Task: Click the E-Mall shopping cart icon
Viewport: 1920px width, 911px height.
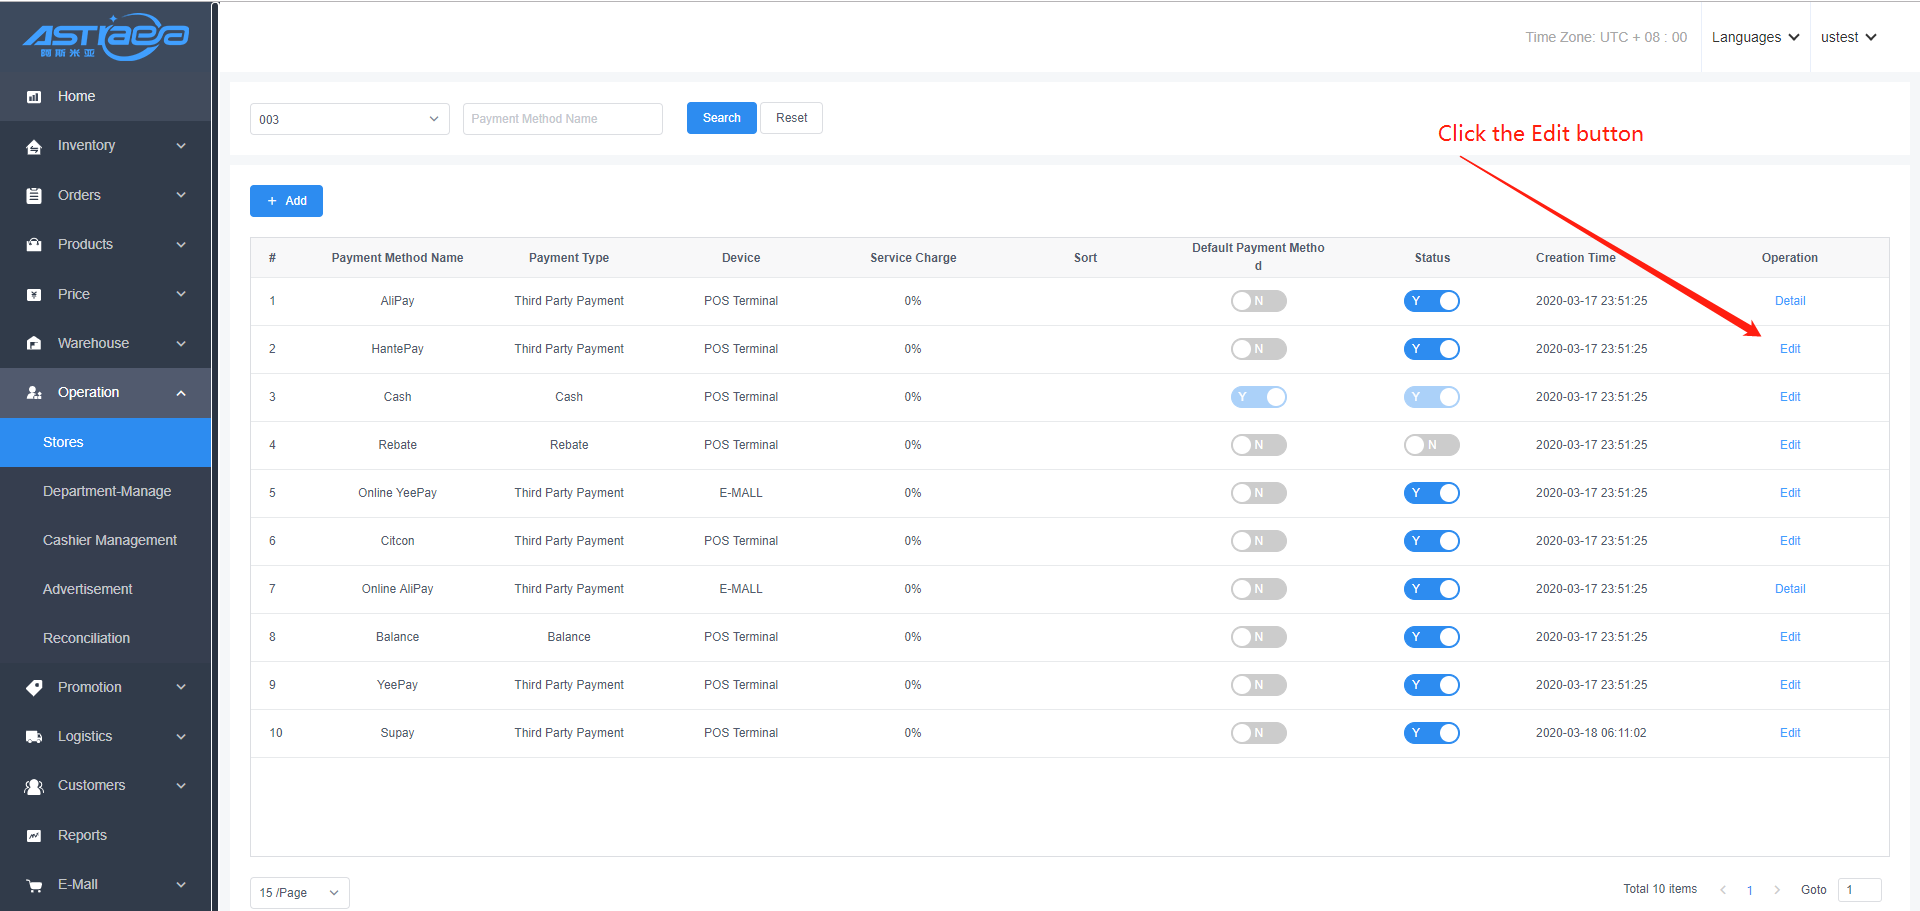Action: click(x=34, y=885)
